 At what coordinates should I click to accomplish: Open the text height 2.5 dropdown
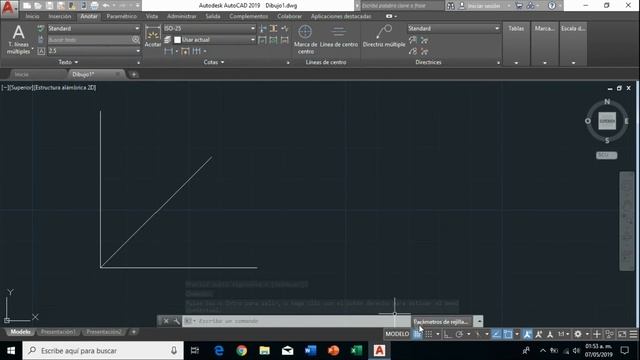point(94,51)
